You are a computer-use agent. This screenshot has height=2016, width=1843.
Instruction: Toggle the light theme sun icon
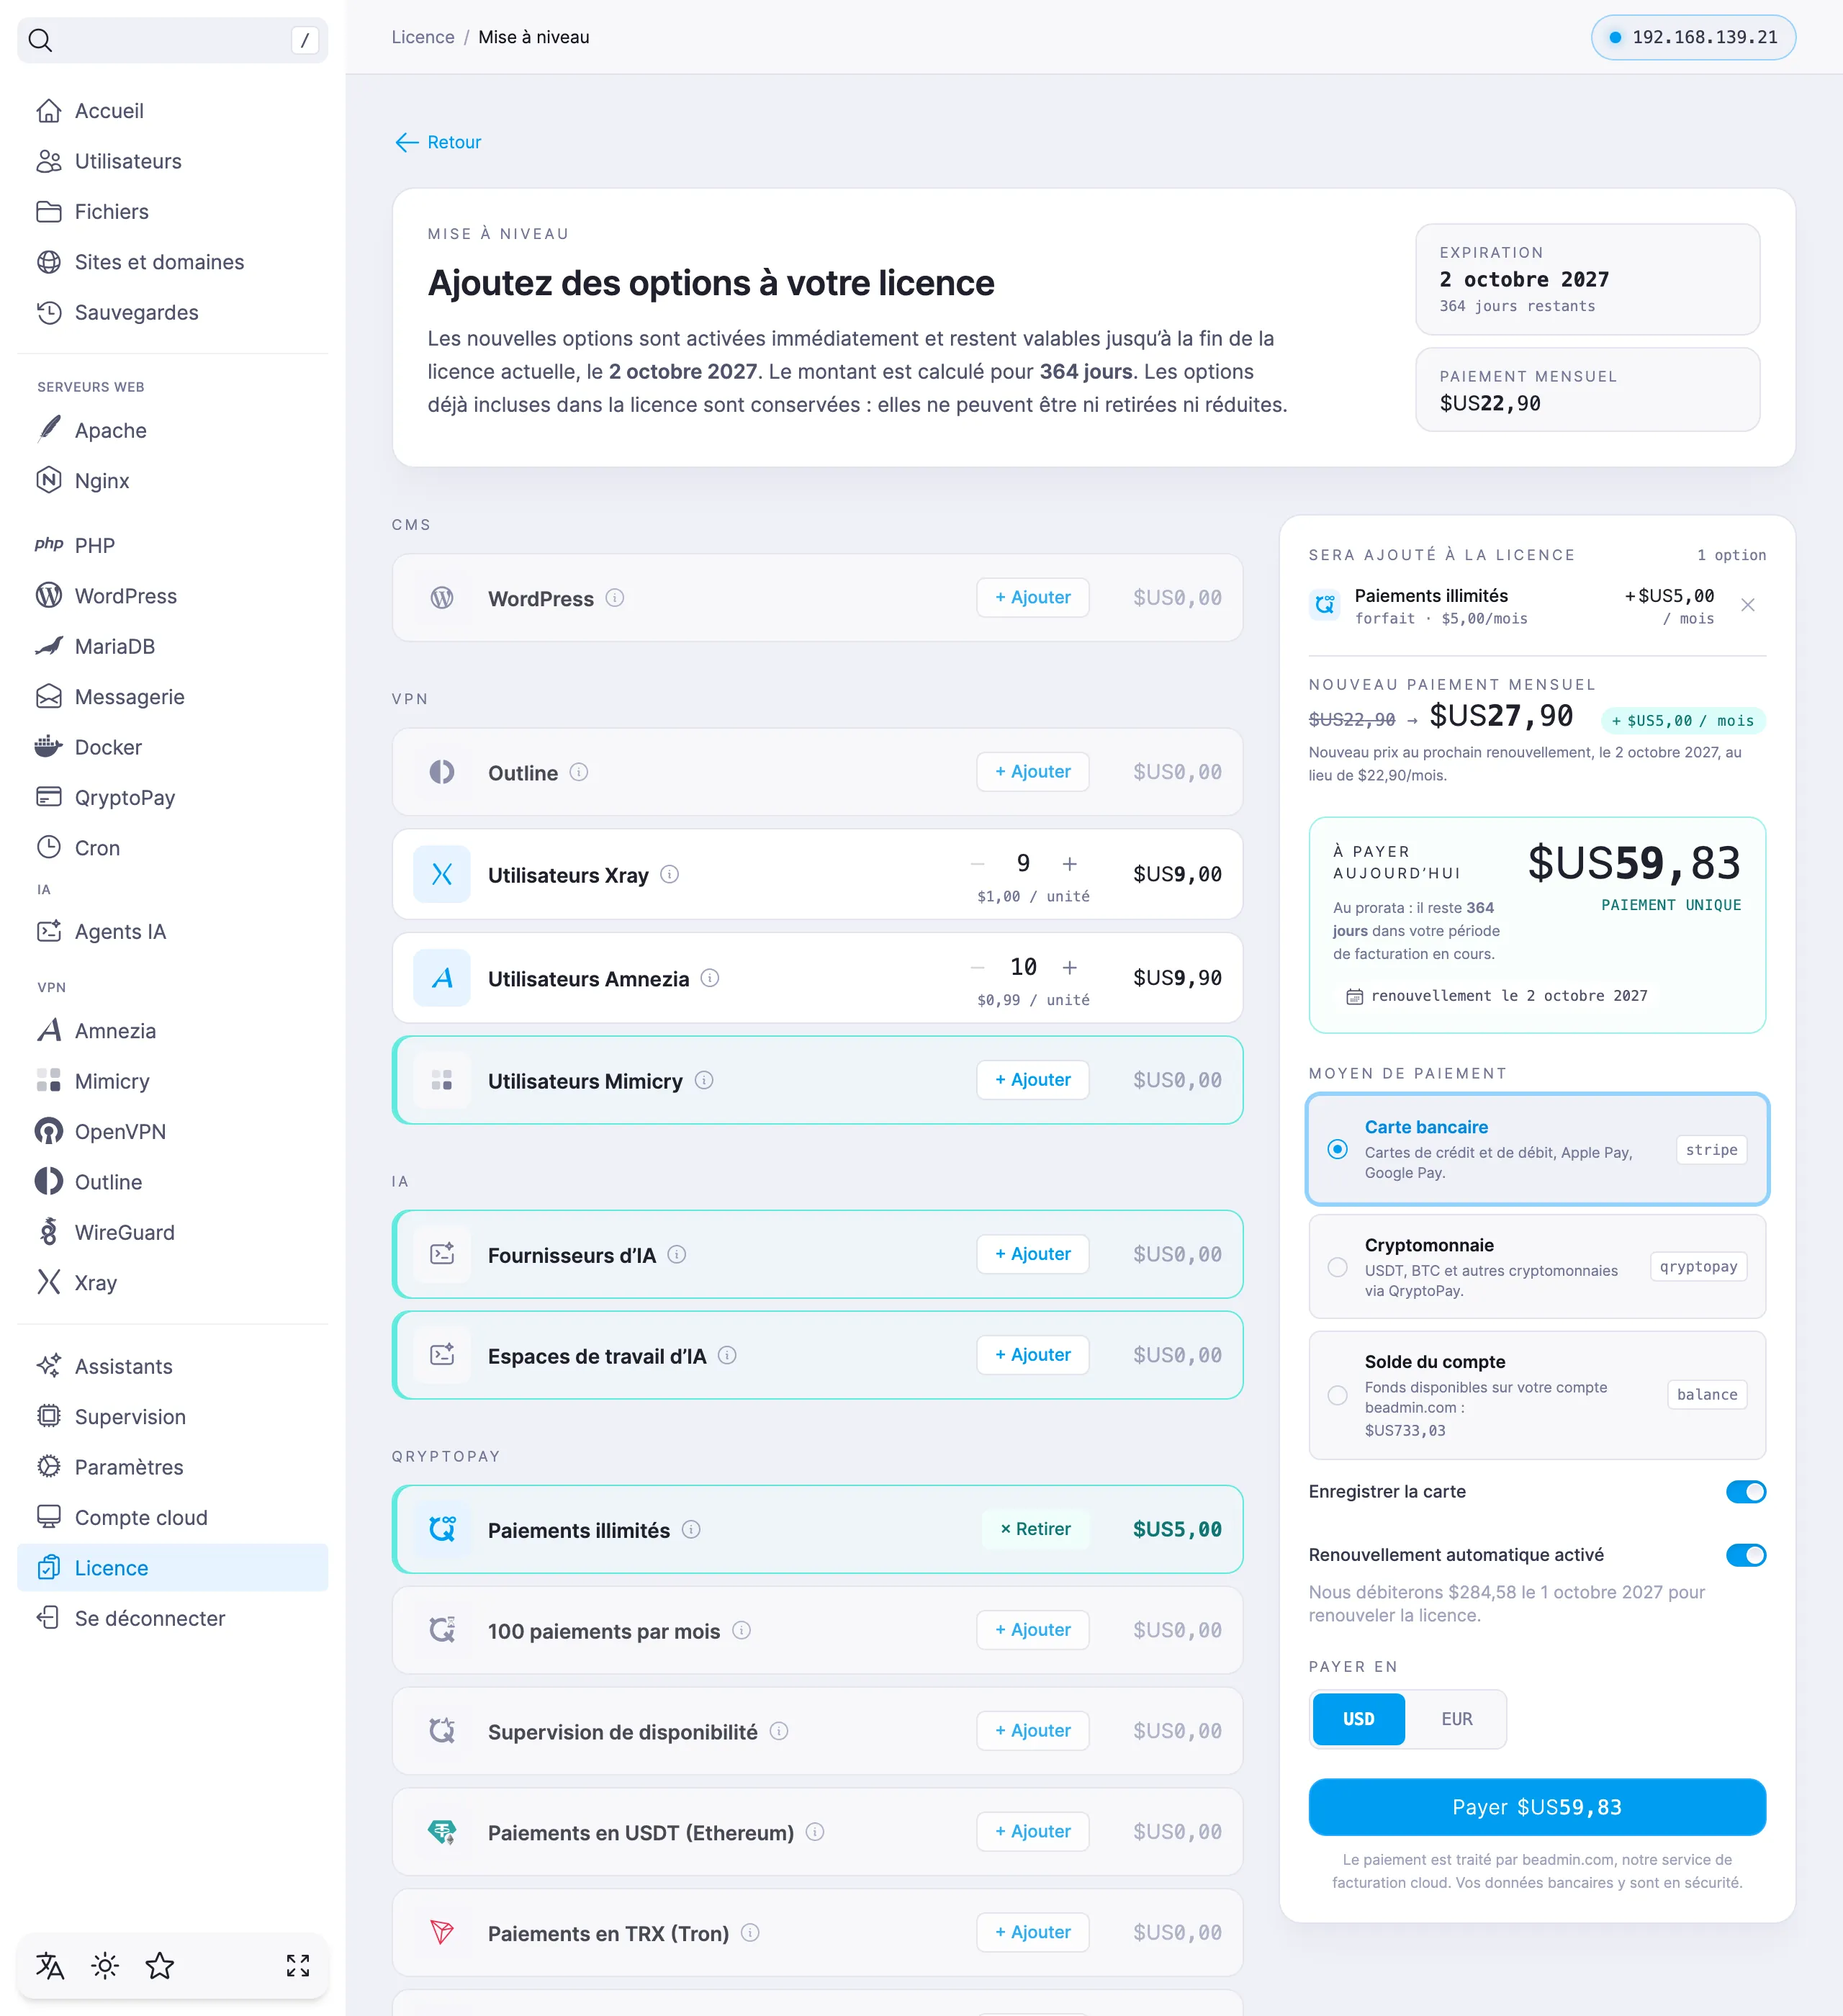tap(105, 1966)
